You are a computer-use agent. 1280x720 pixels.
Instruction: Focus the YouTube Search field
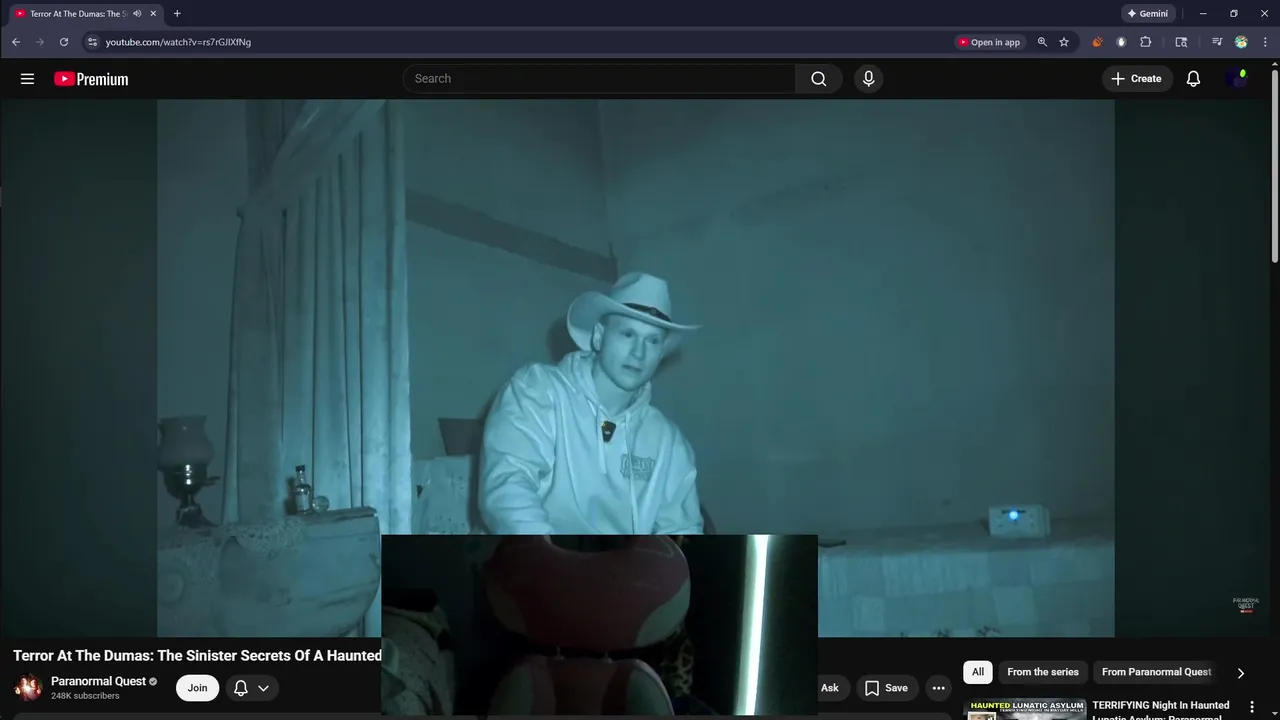(x=600, y=79)
